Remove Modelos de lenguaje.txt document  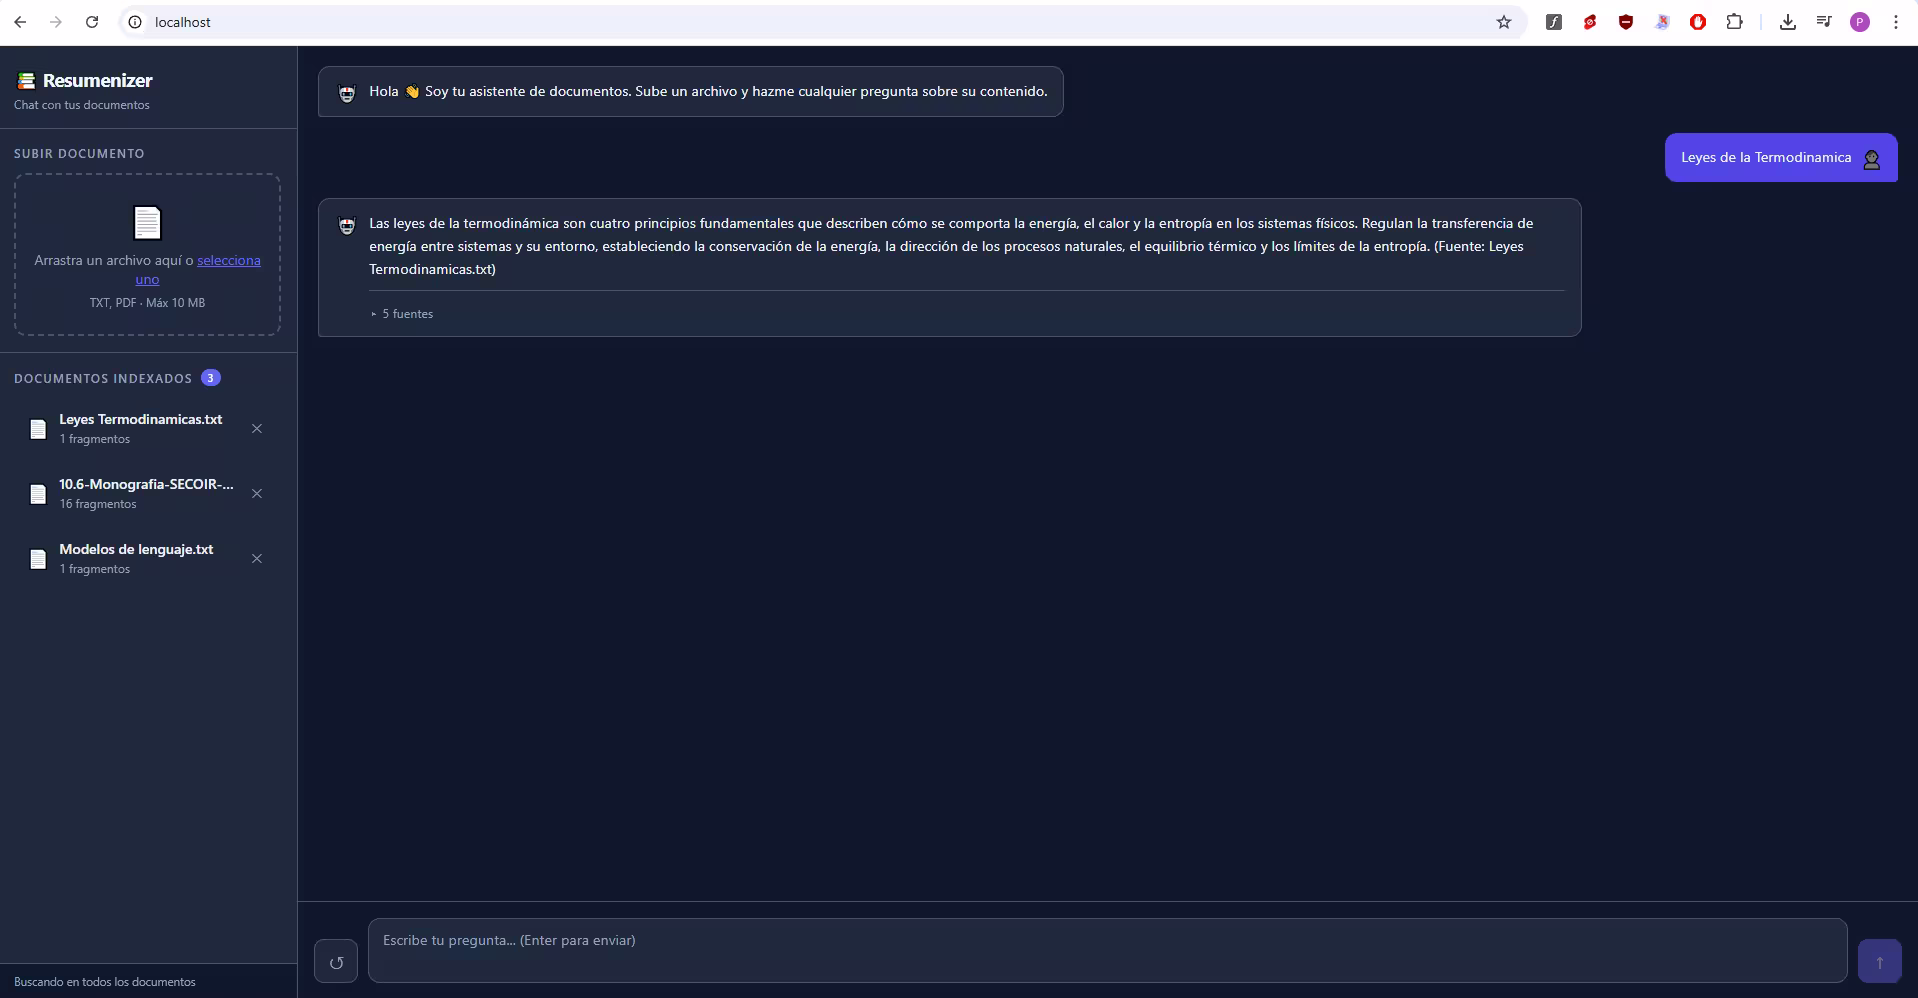click(x=257, y=559)
